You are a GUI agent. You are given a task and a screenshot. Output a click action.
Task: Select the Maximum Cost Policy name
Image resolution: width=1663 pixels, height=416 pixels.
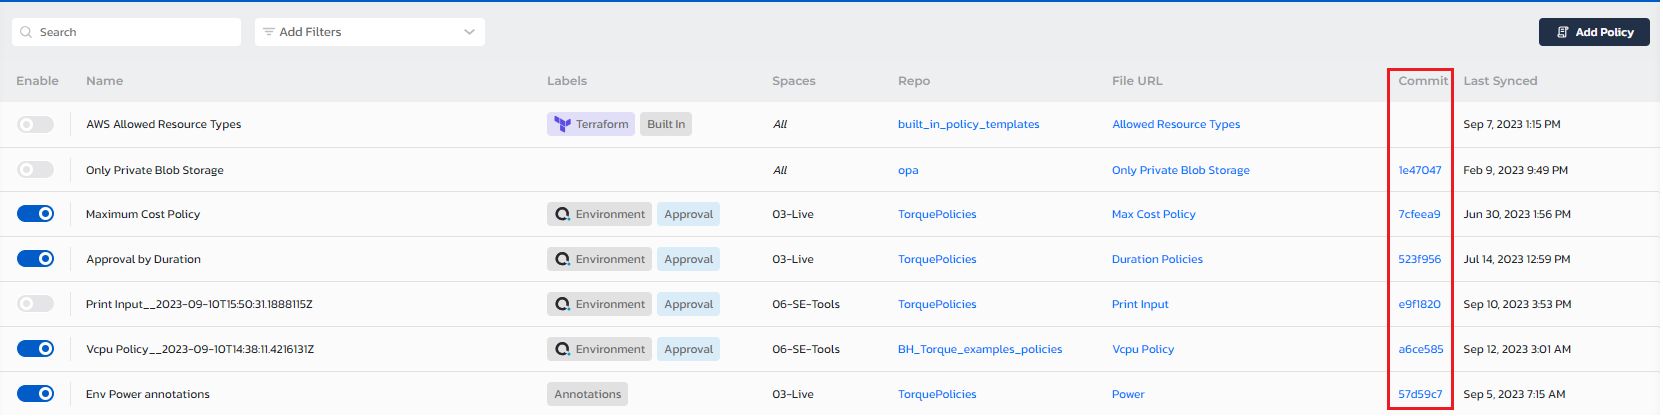pos(143,214)
